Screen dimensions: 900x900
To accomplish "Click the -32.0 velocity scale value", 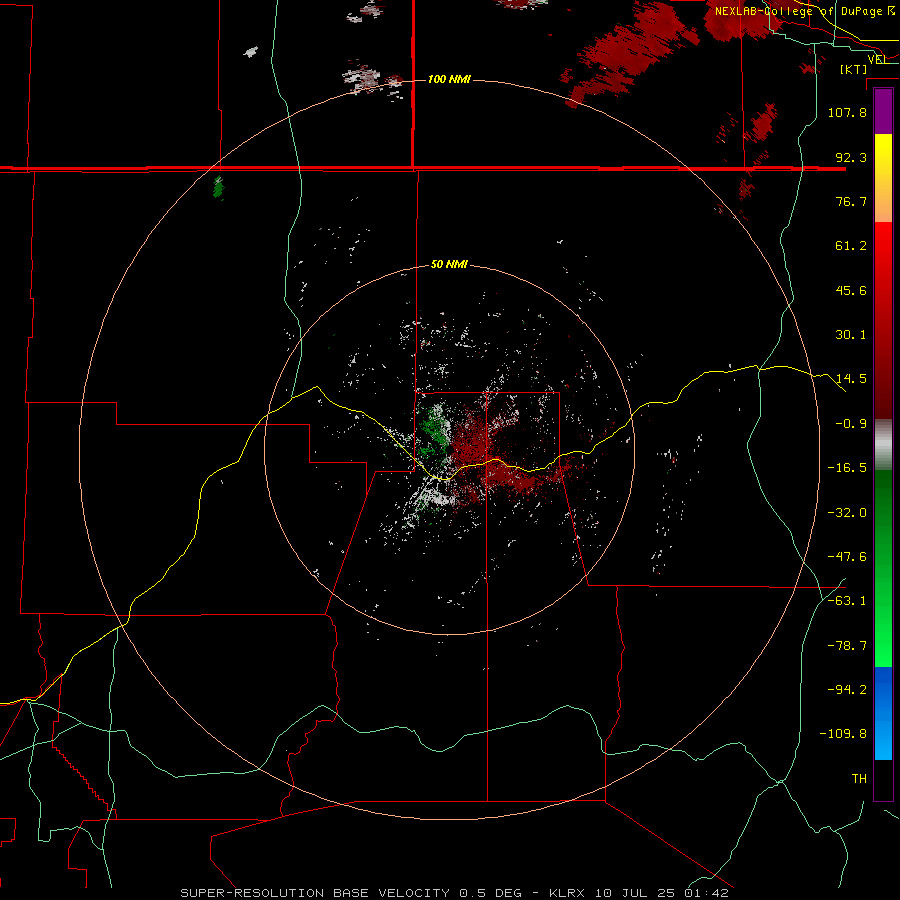I will pos(847,513).
